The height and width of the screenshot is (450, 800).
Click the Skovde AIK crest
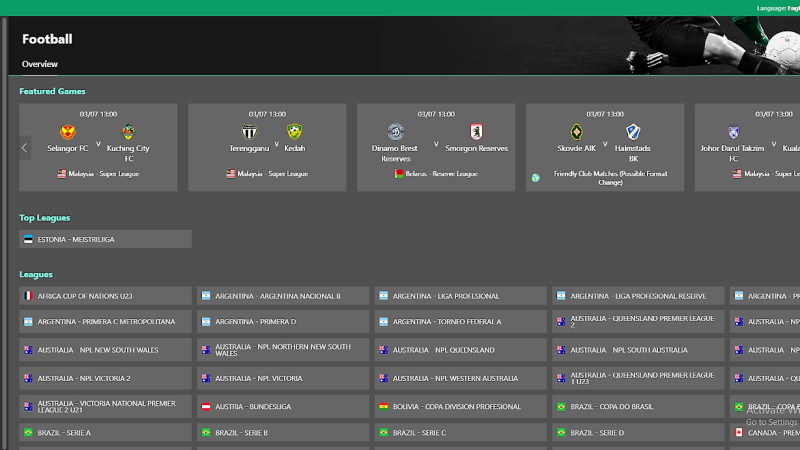(x=577, y=132)
